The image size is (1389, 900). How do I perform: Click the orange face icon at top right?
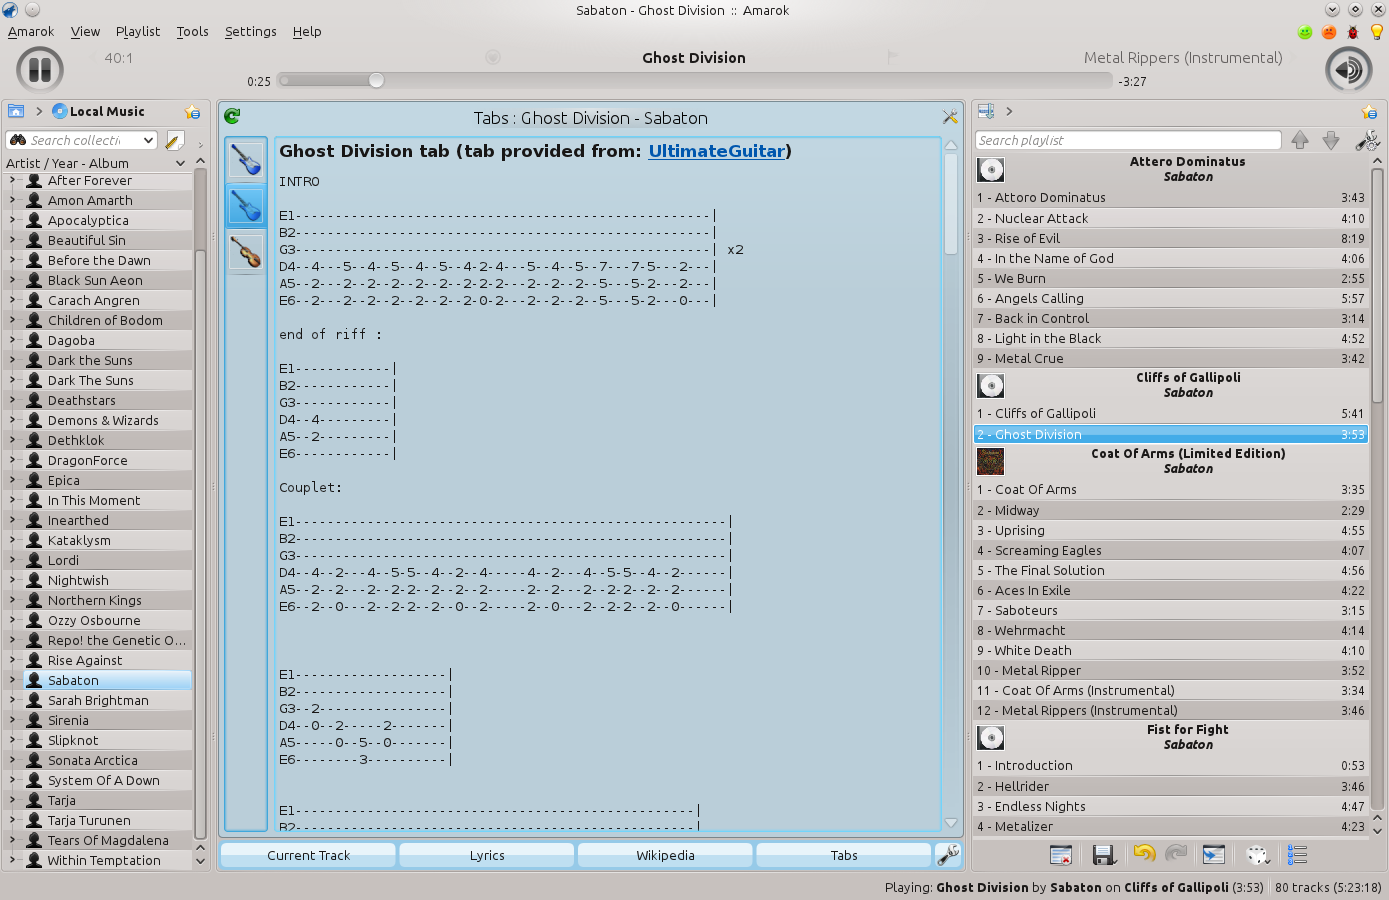(1329, 32)
